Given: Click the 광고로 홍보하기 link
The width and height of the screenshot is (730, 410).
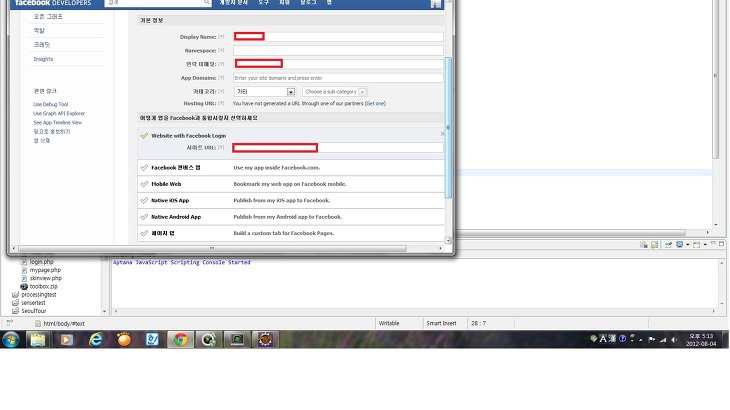Looking at the screenshot, I should (x=52, y=132).
